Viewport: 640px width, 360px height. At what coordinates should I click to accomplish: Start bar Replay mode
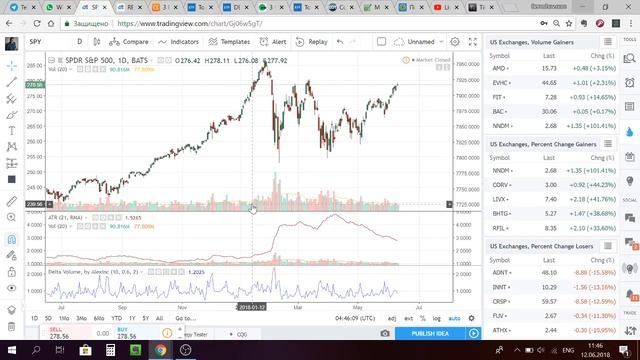click(x=311, y=42)
